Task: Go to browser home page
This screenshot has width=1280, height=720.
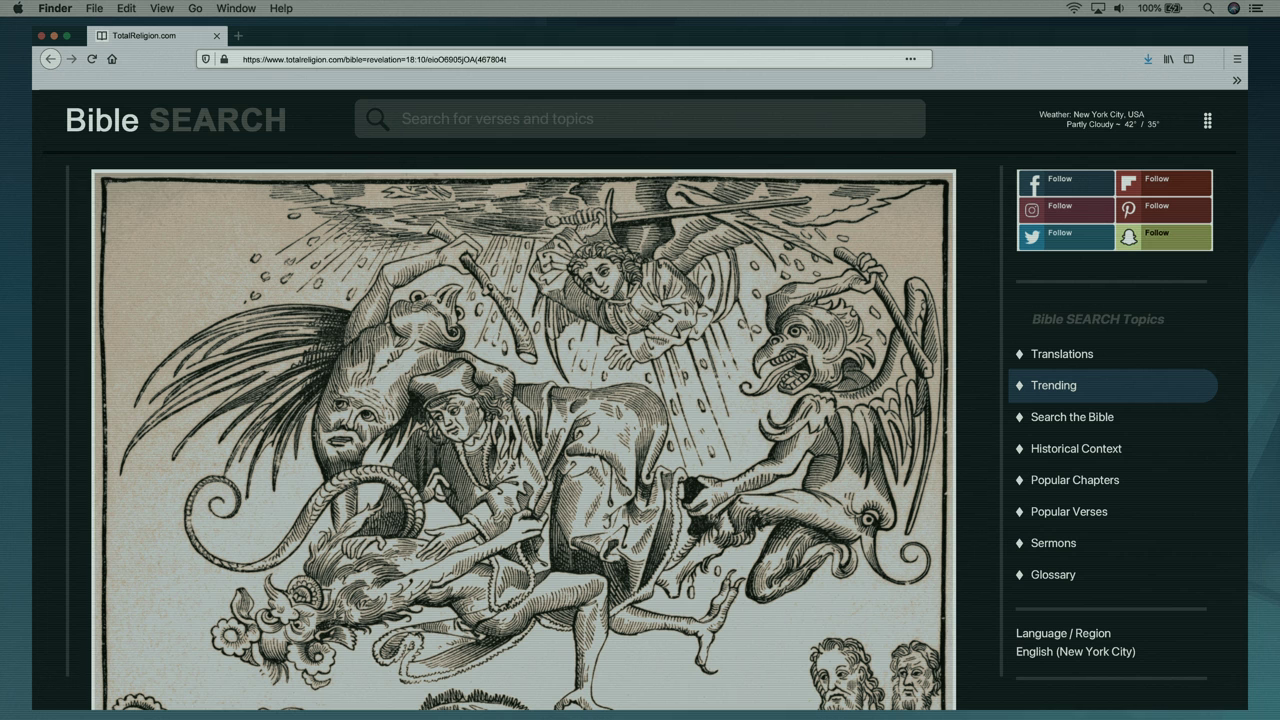Action: [112, 59]
